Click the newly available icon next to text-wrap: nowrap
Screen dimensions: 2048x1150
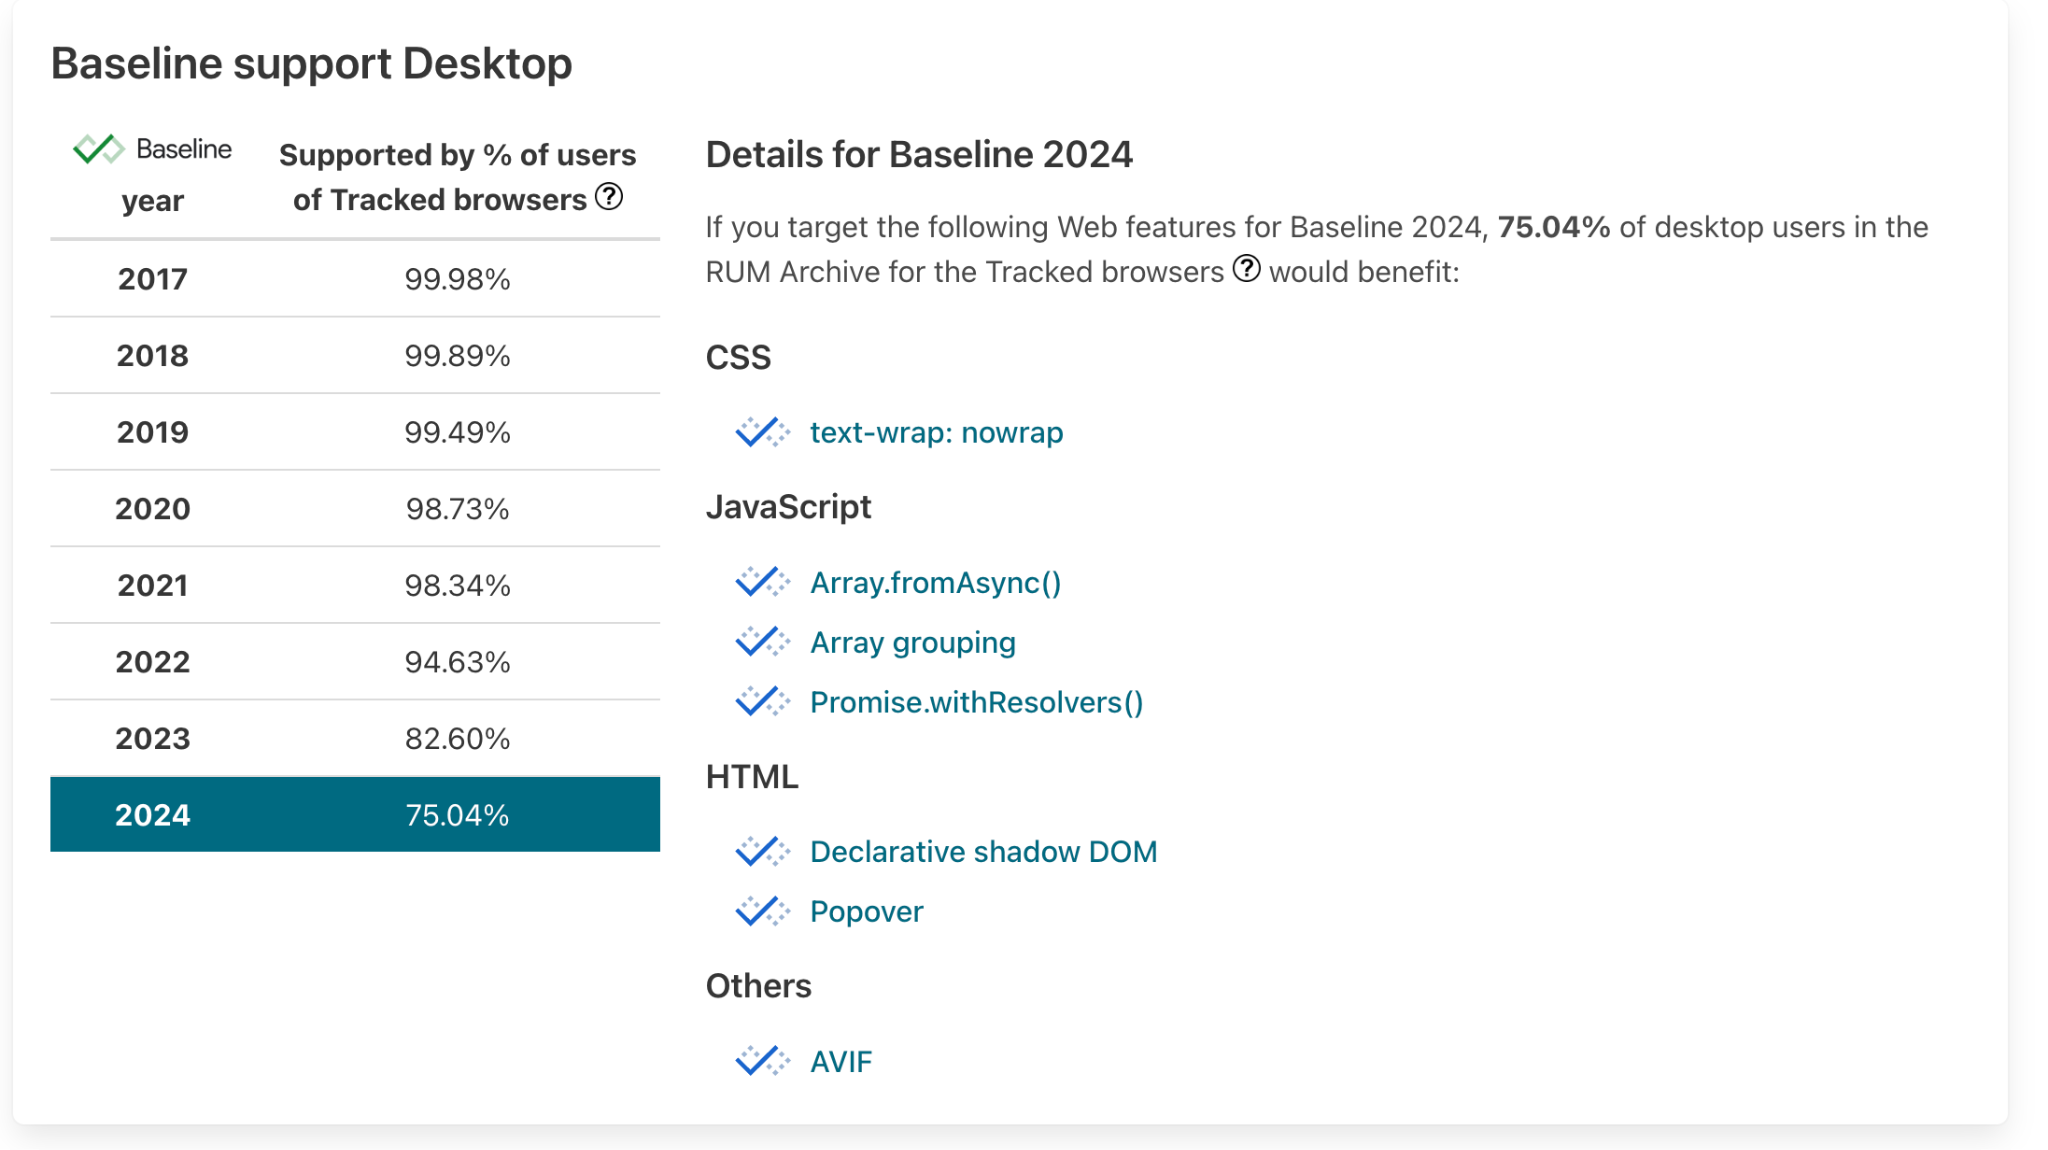tap(762, 432)
